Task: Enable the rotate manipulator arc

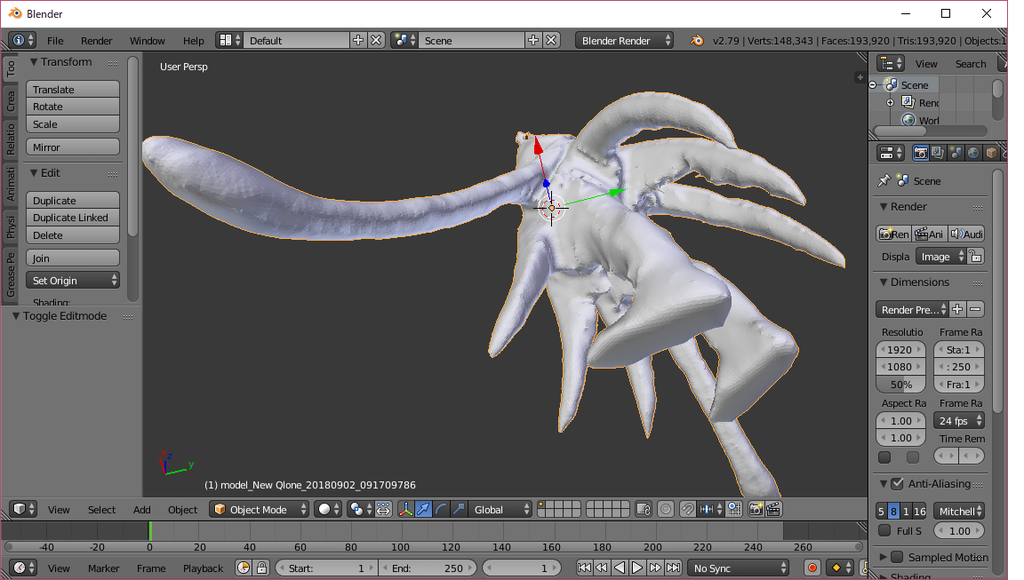Action: [441, 509]
